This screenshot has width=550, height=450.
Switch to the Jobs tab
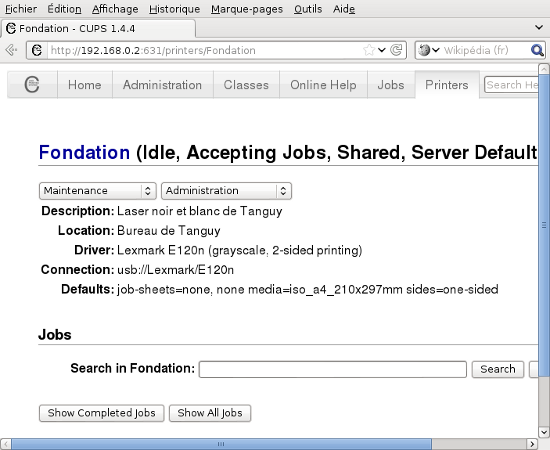click(x=391, y=85)
